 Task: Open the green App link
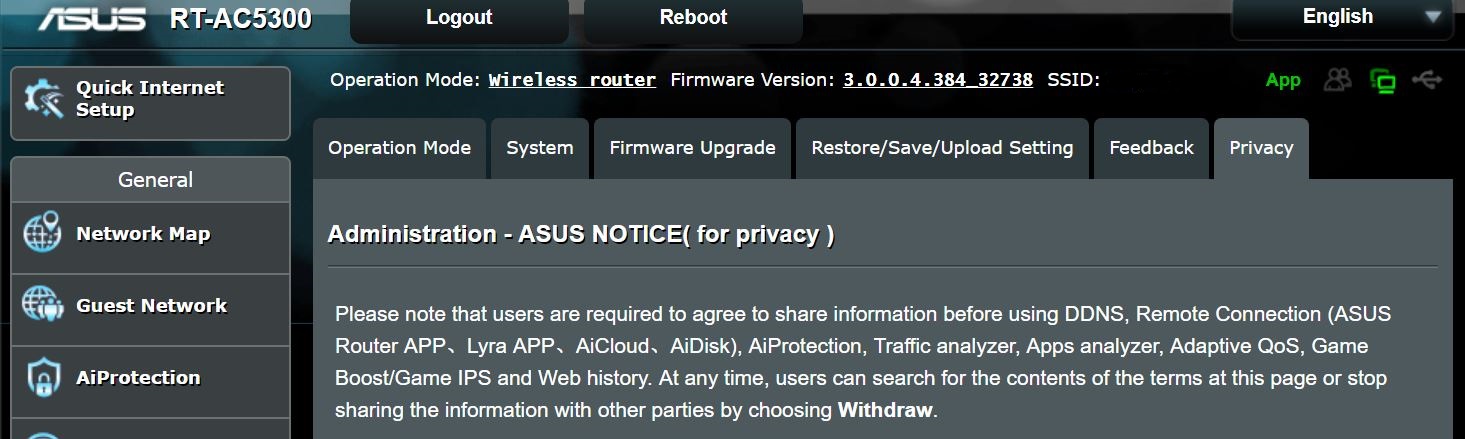click(x=1283, y=80)
